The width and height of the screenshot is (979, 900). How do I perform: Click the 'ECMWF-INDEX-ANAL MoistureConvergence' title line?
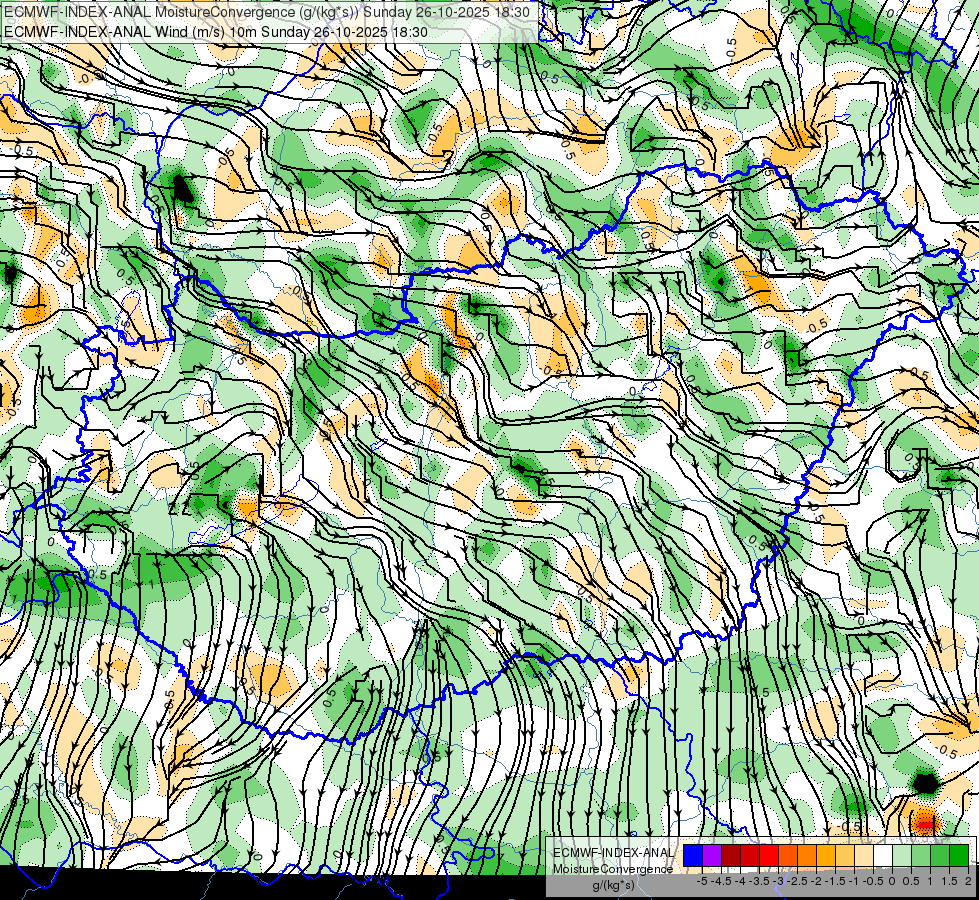(267, 12)
